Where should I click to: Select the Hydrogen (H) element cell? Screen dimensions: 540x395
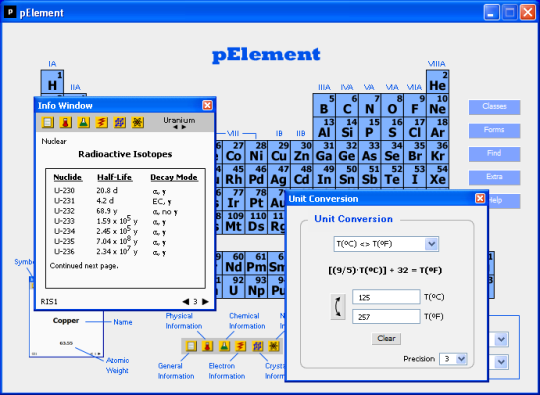pos(52,82)
